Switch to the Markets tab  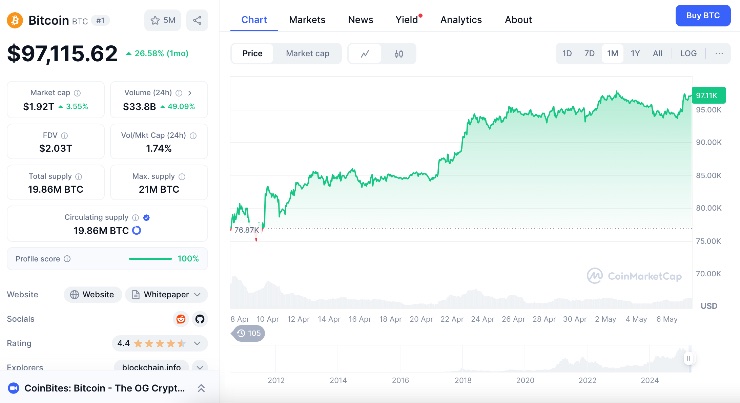tap(307, 19)
